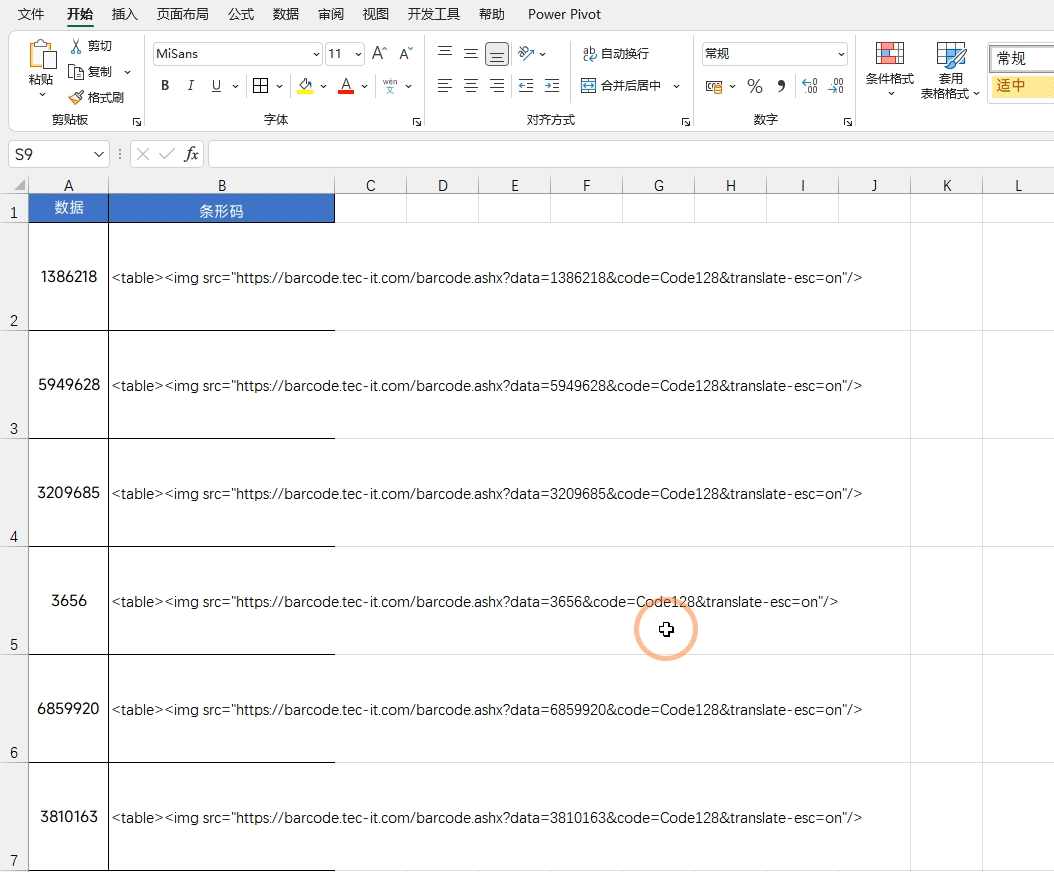Open the font (字体) group dialog launcher
The height and width of the screenshot is (872, 1054).
click(417, 122)
